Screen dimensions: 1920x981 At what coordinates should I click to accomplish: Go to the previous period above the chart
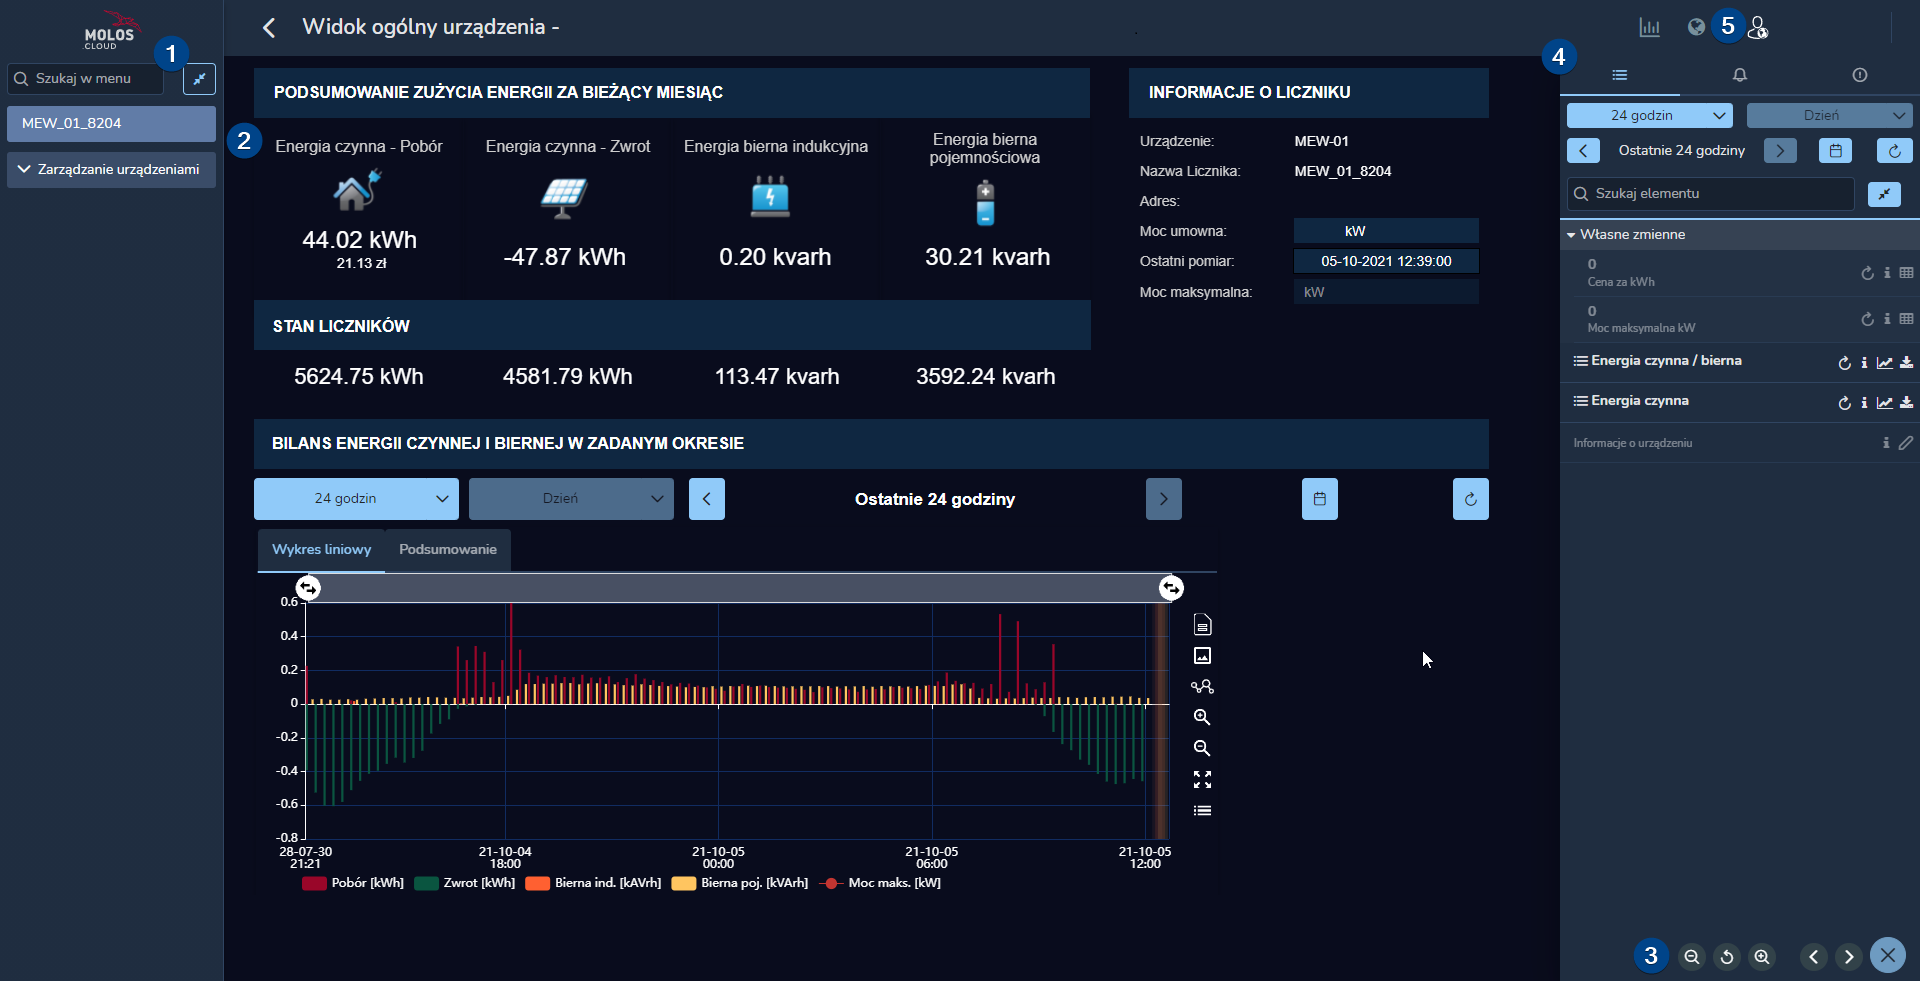click(x=707, y=499)
